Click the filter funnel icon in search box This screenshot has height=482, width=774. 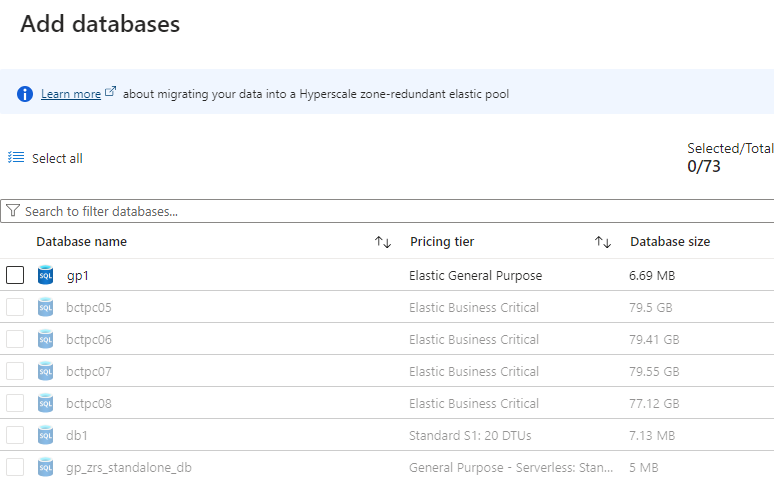pyautogui.click(x=13, y=211)
